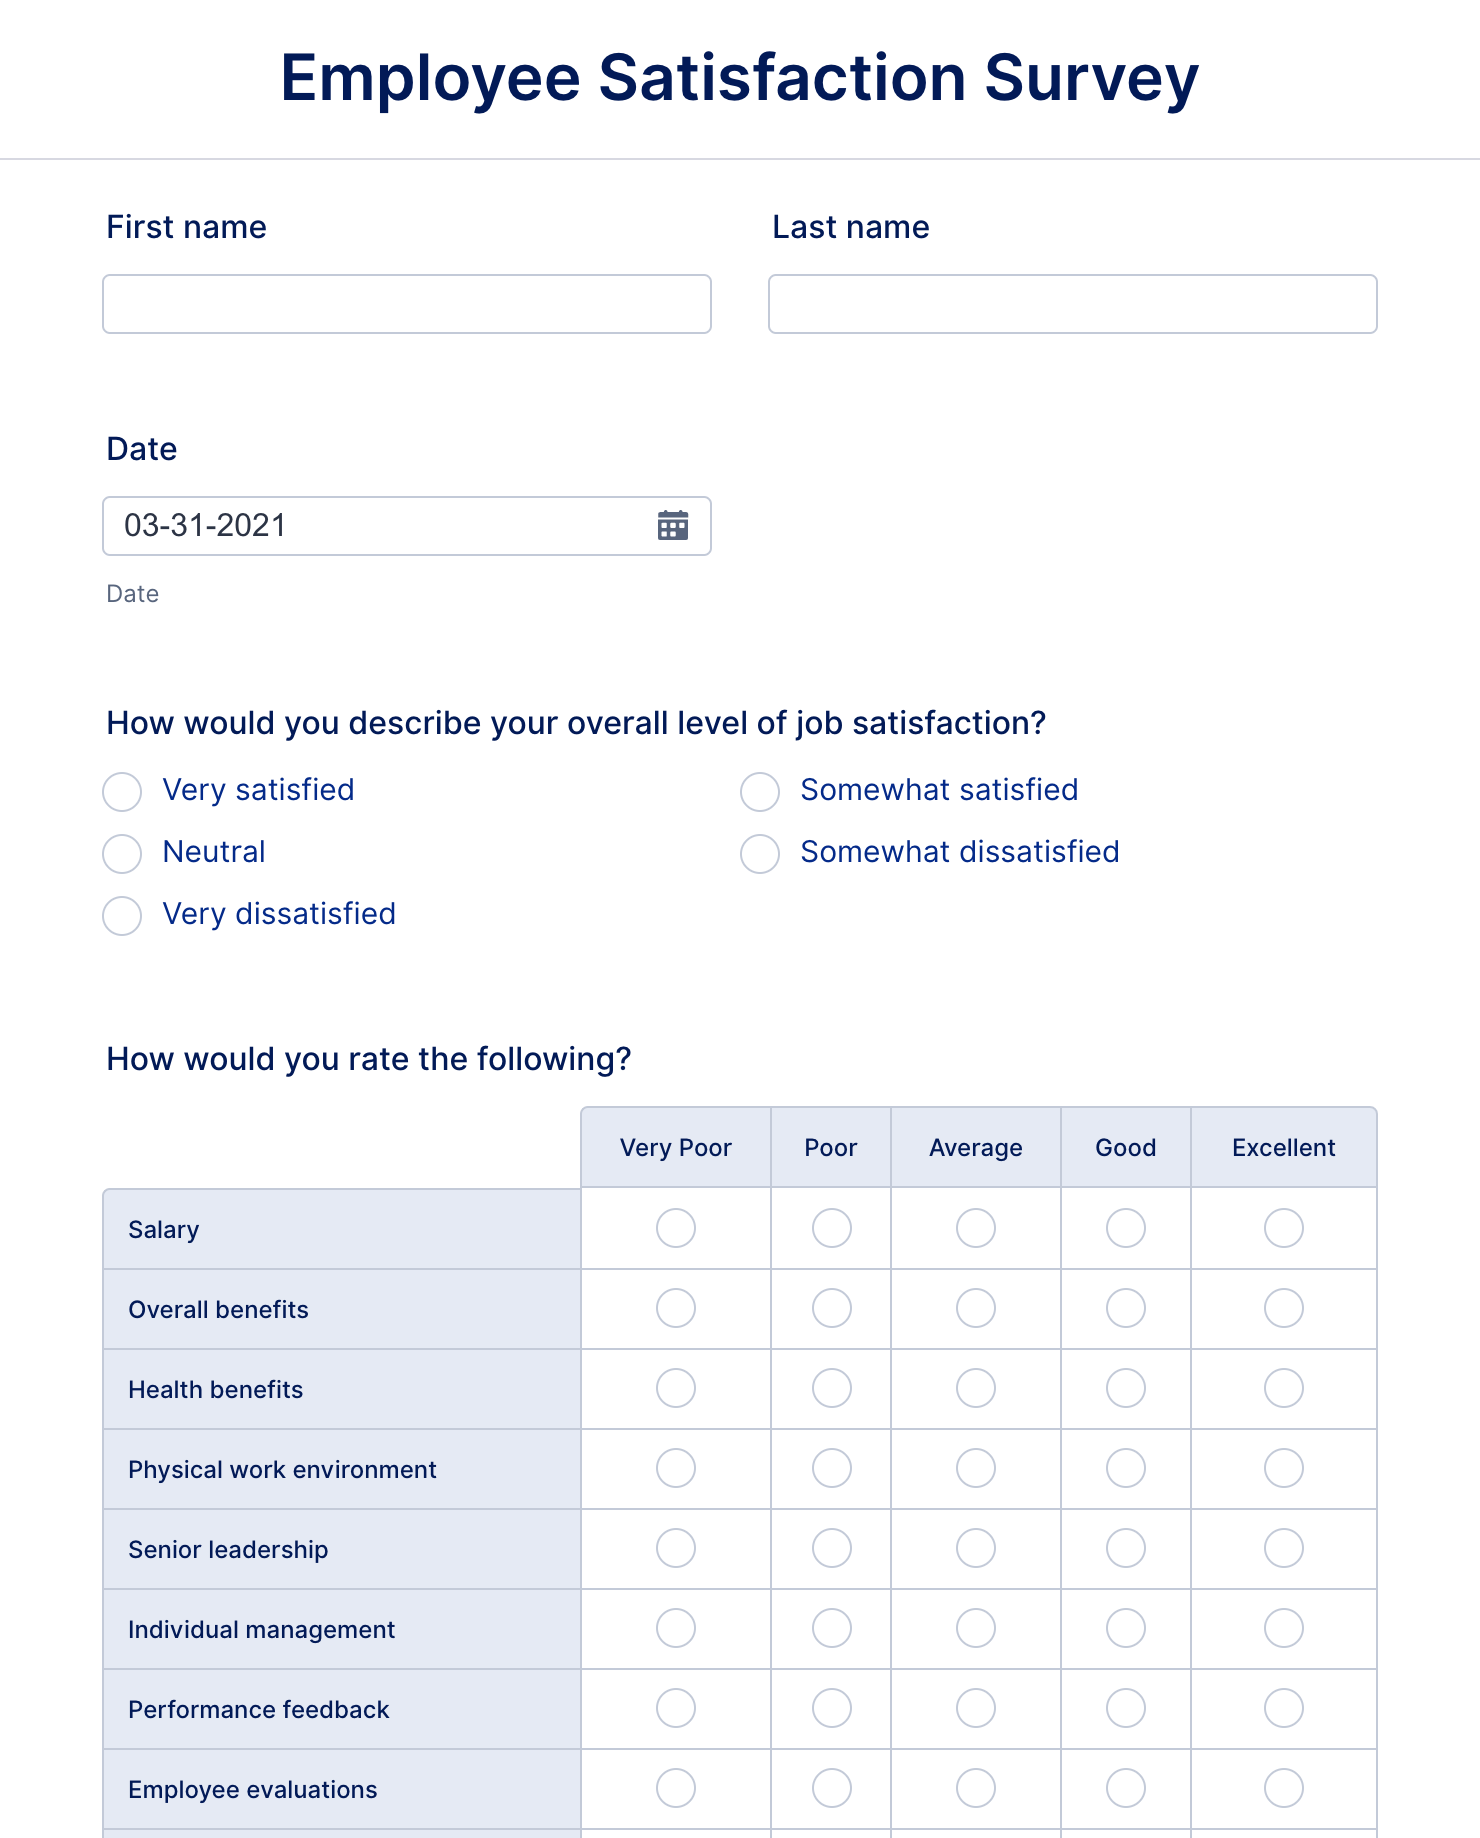Choose the Very dissatisfied option
The image size is (1480, 1838).
click(122, 915)
